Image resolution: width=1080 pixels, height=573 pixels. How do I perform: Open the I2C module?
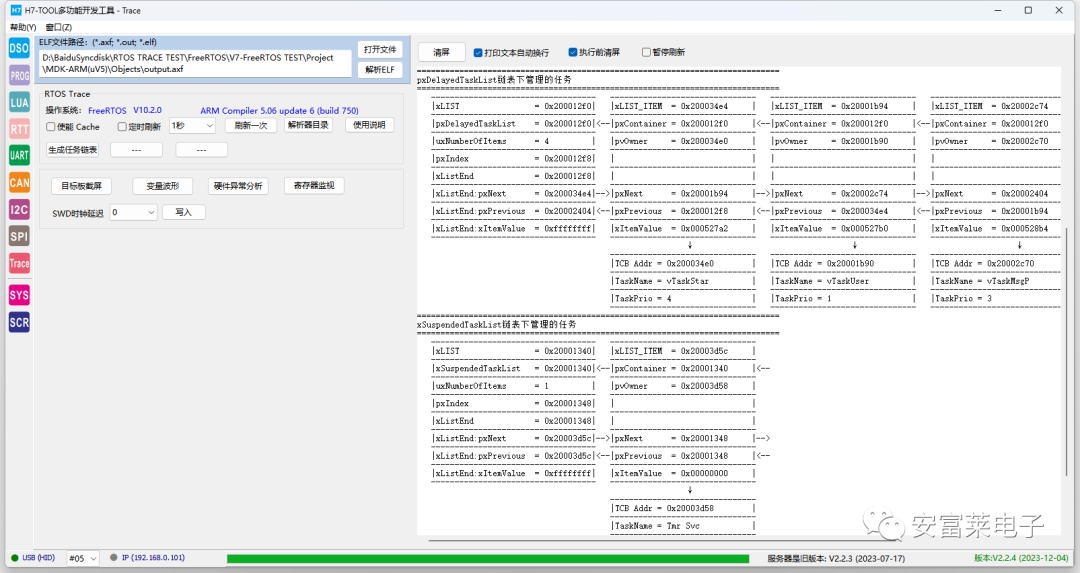point(19,209)
